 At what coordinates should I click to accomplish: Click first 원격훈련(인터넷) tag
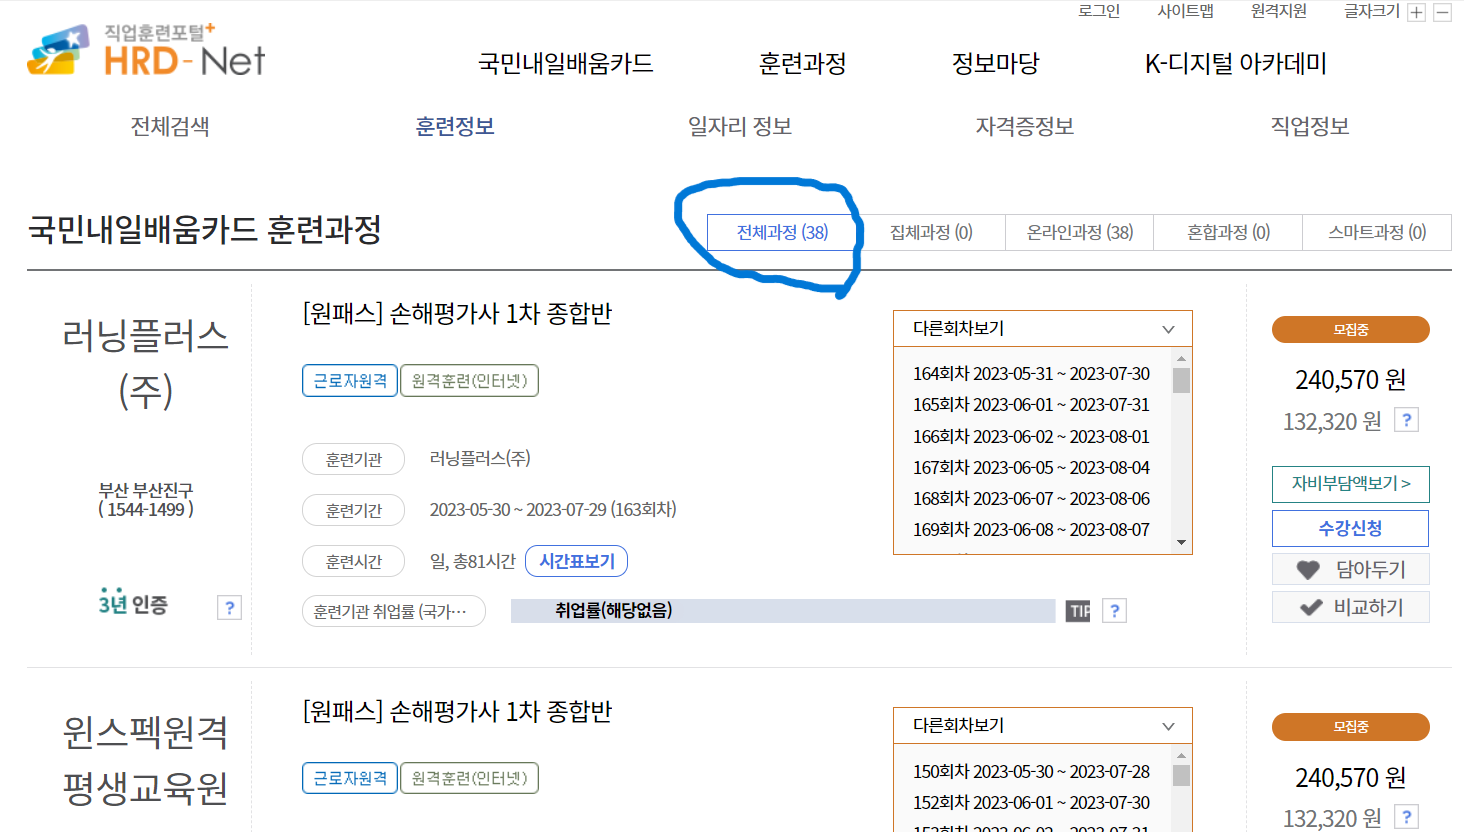tap(469, 381)
